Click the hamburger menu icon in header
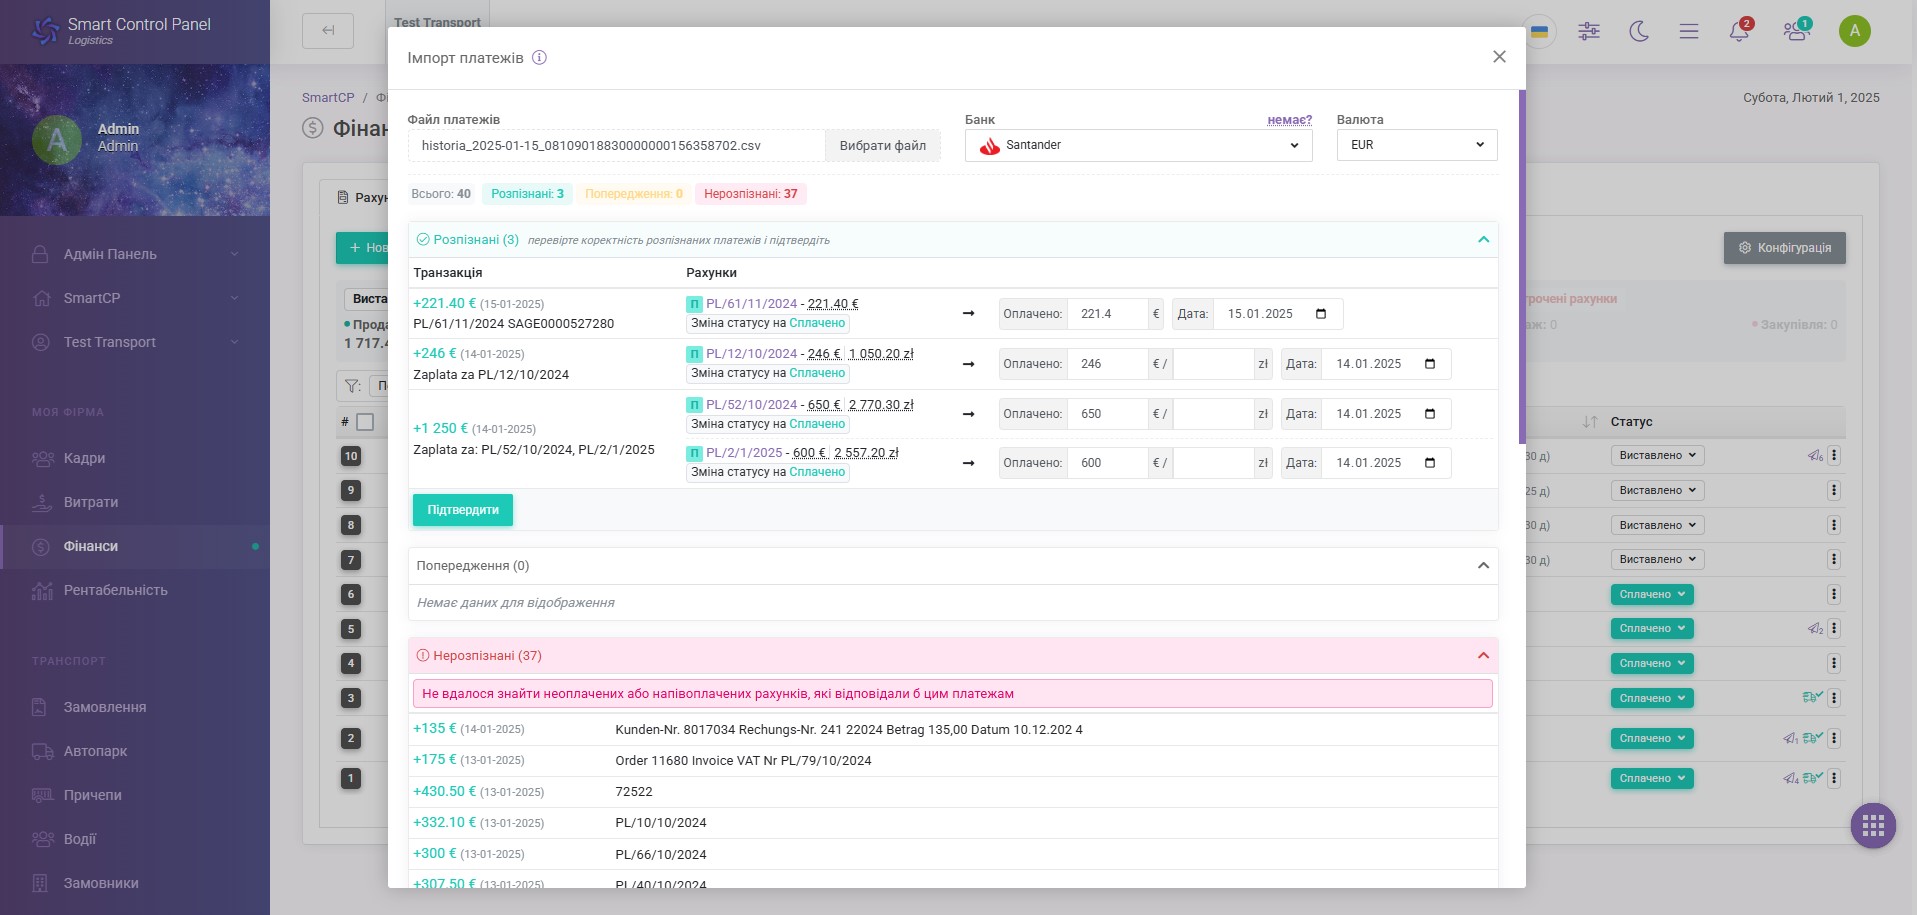Image resolution: width=1917 pixels, height=915 pixels. pos(1689,31)
